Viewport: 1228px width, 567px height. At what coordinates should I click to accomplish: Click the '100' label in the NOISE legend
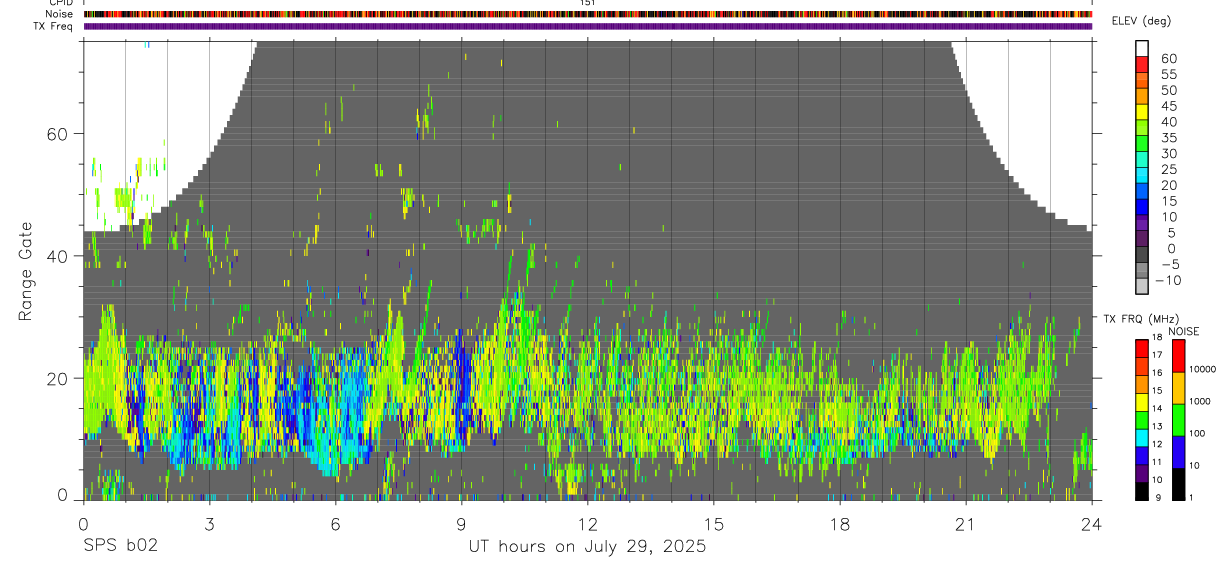point(1195,434)
